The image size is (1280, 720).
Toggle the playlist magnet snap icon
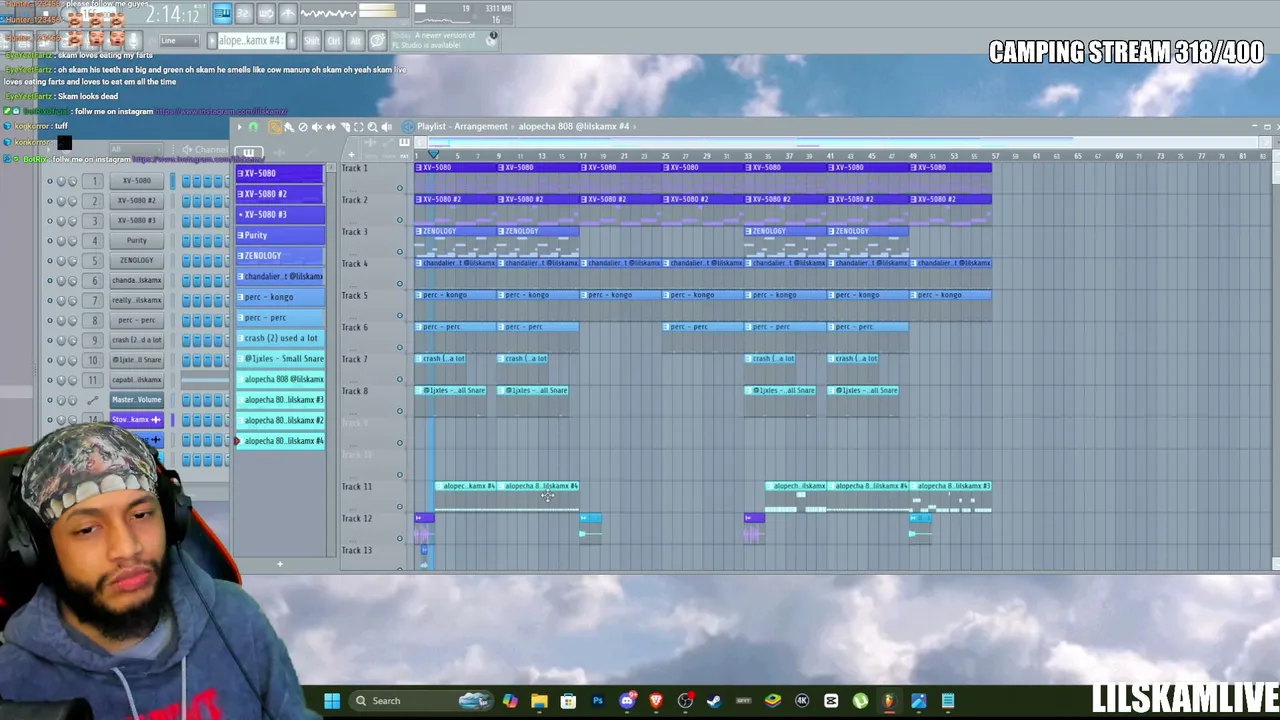click(x=253, y=127)
